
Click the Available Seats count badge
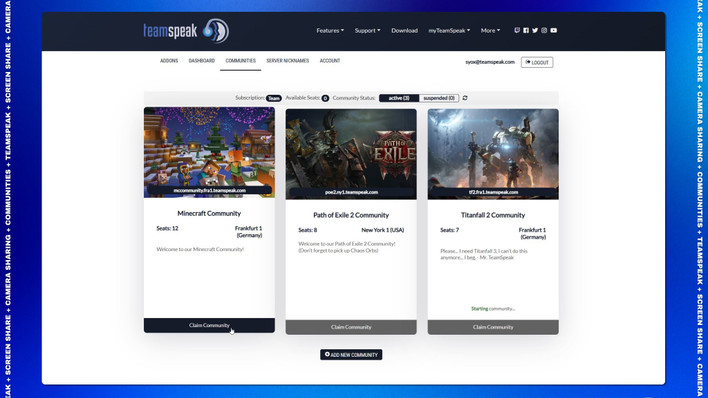(x=325, y=98)
